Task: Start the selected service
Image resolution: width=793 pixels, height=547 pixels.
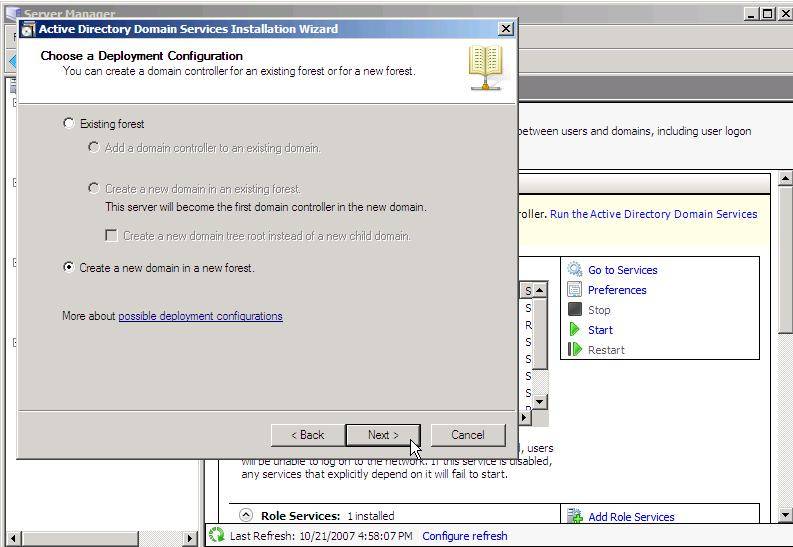Action: 600,330
